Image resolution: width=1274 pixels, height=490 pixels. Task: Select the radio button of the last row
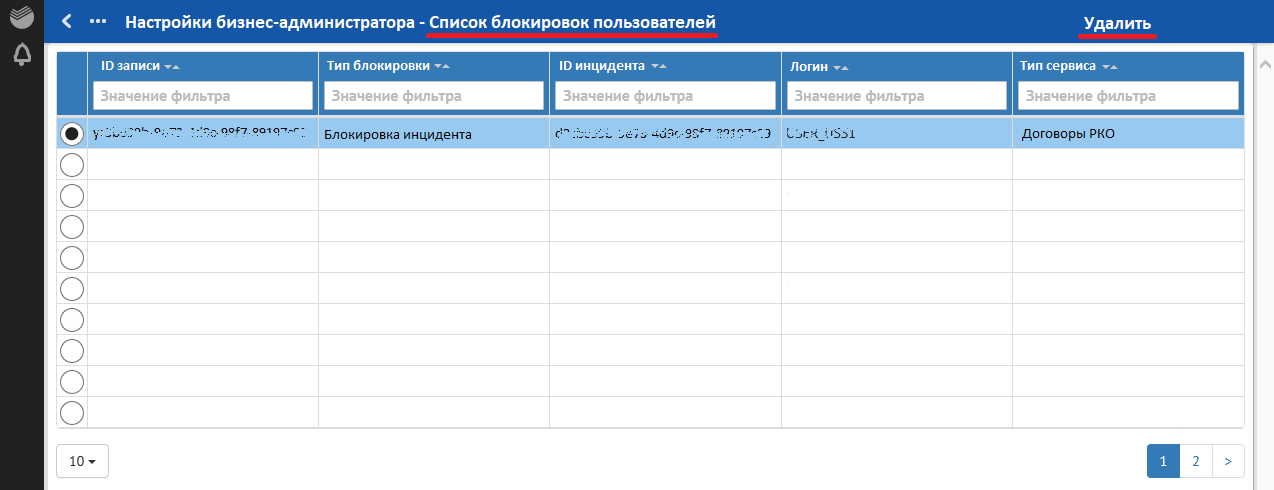[72, 412]
